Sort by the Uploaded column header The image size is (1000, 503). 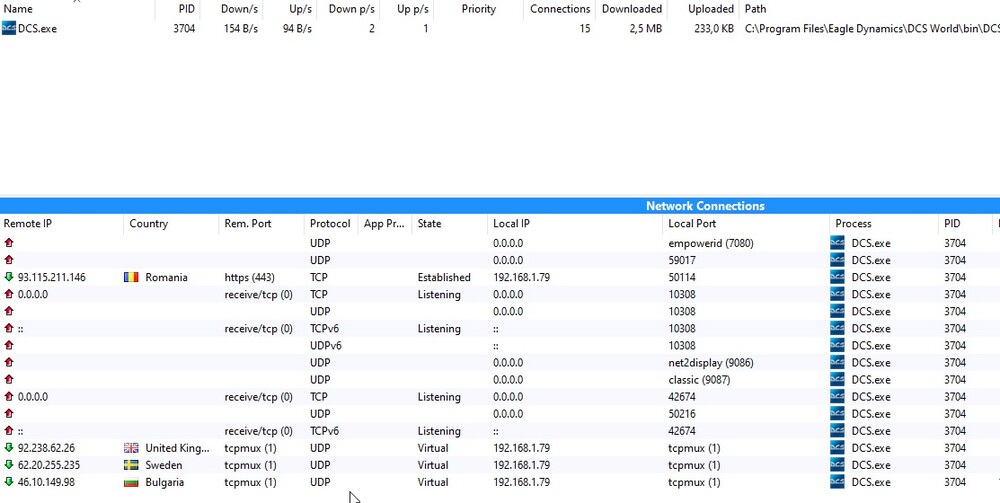710,9
